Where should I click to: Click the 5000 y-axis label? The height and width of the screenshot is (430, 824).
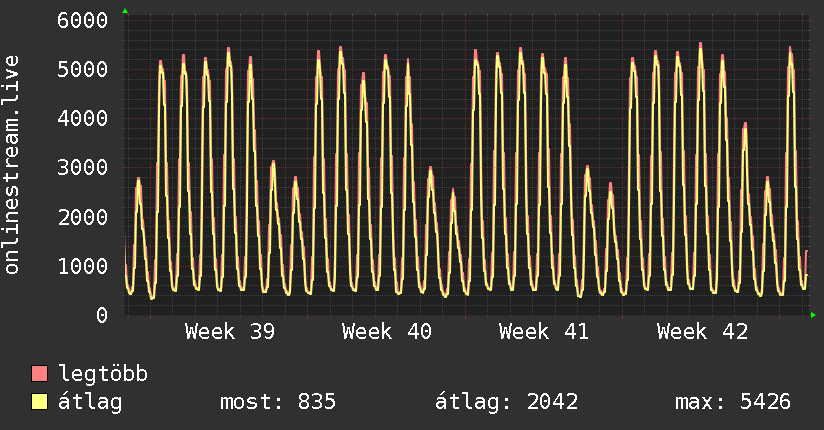click(x=83, y=69)
